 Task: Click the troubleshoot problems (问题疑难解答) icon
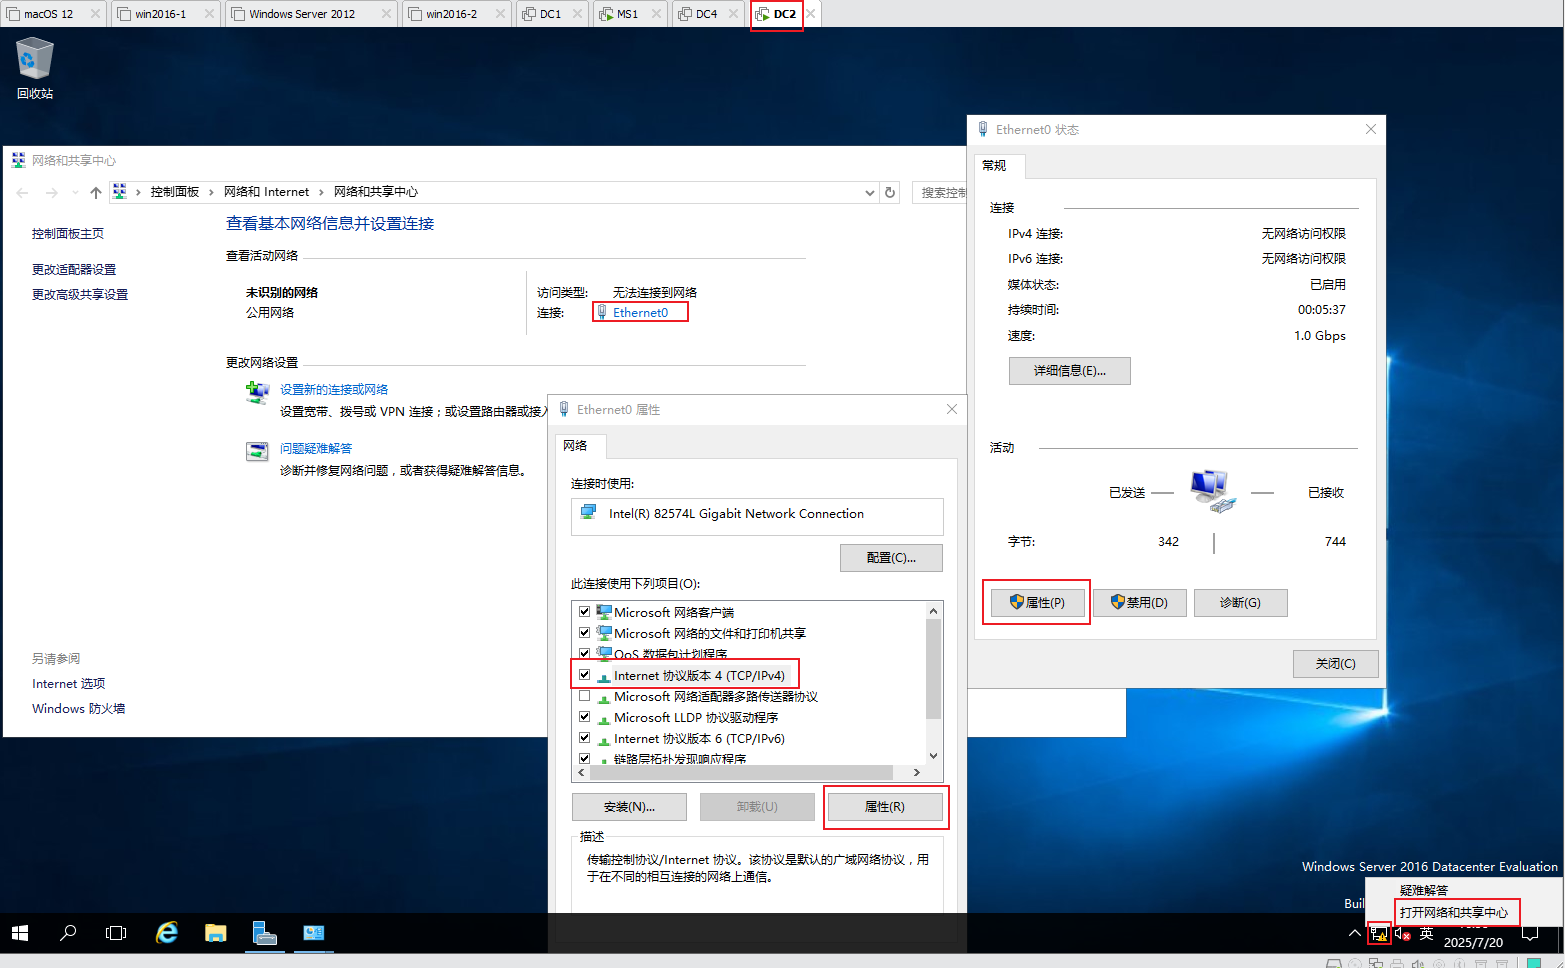coord(257,451)
